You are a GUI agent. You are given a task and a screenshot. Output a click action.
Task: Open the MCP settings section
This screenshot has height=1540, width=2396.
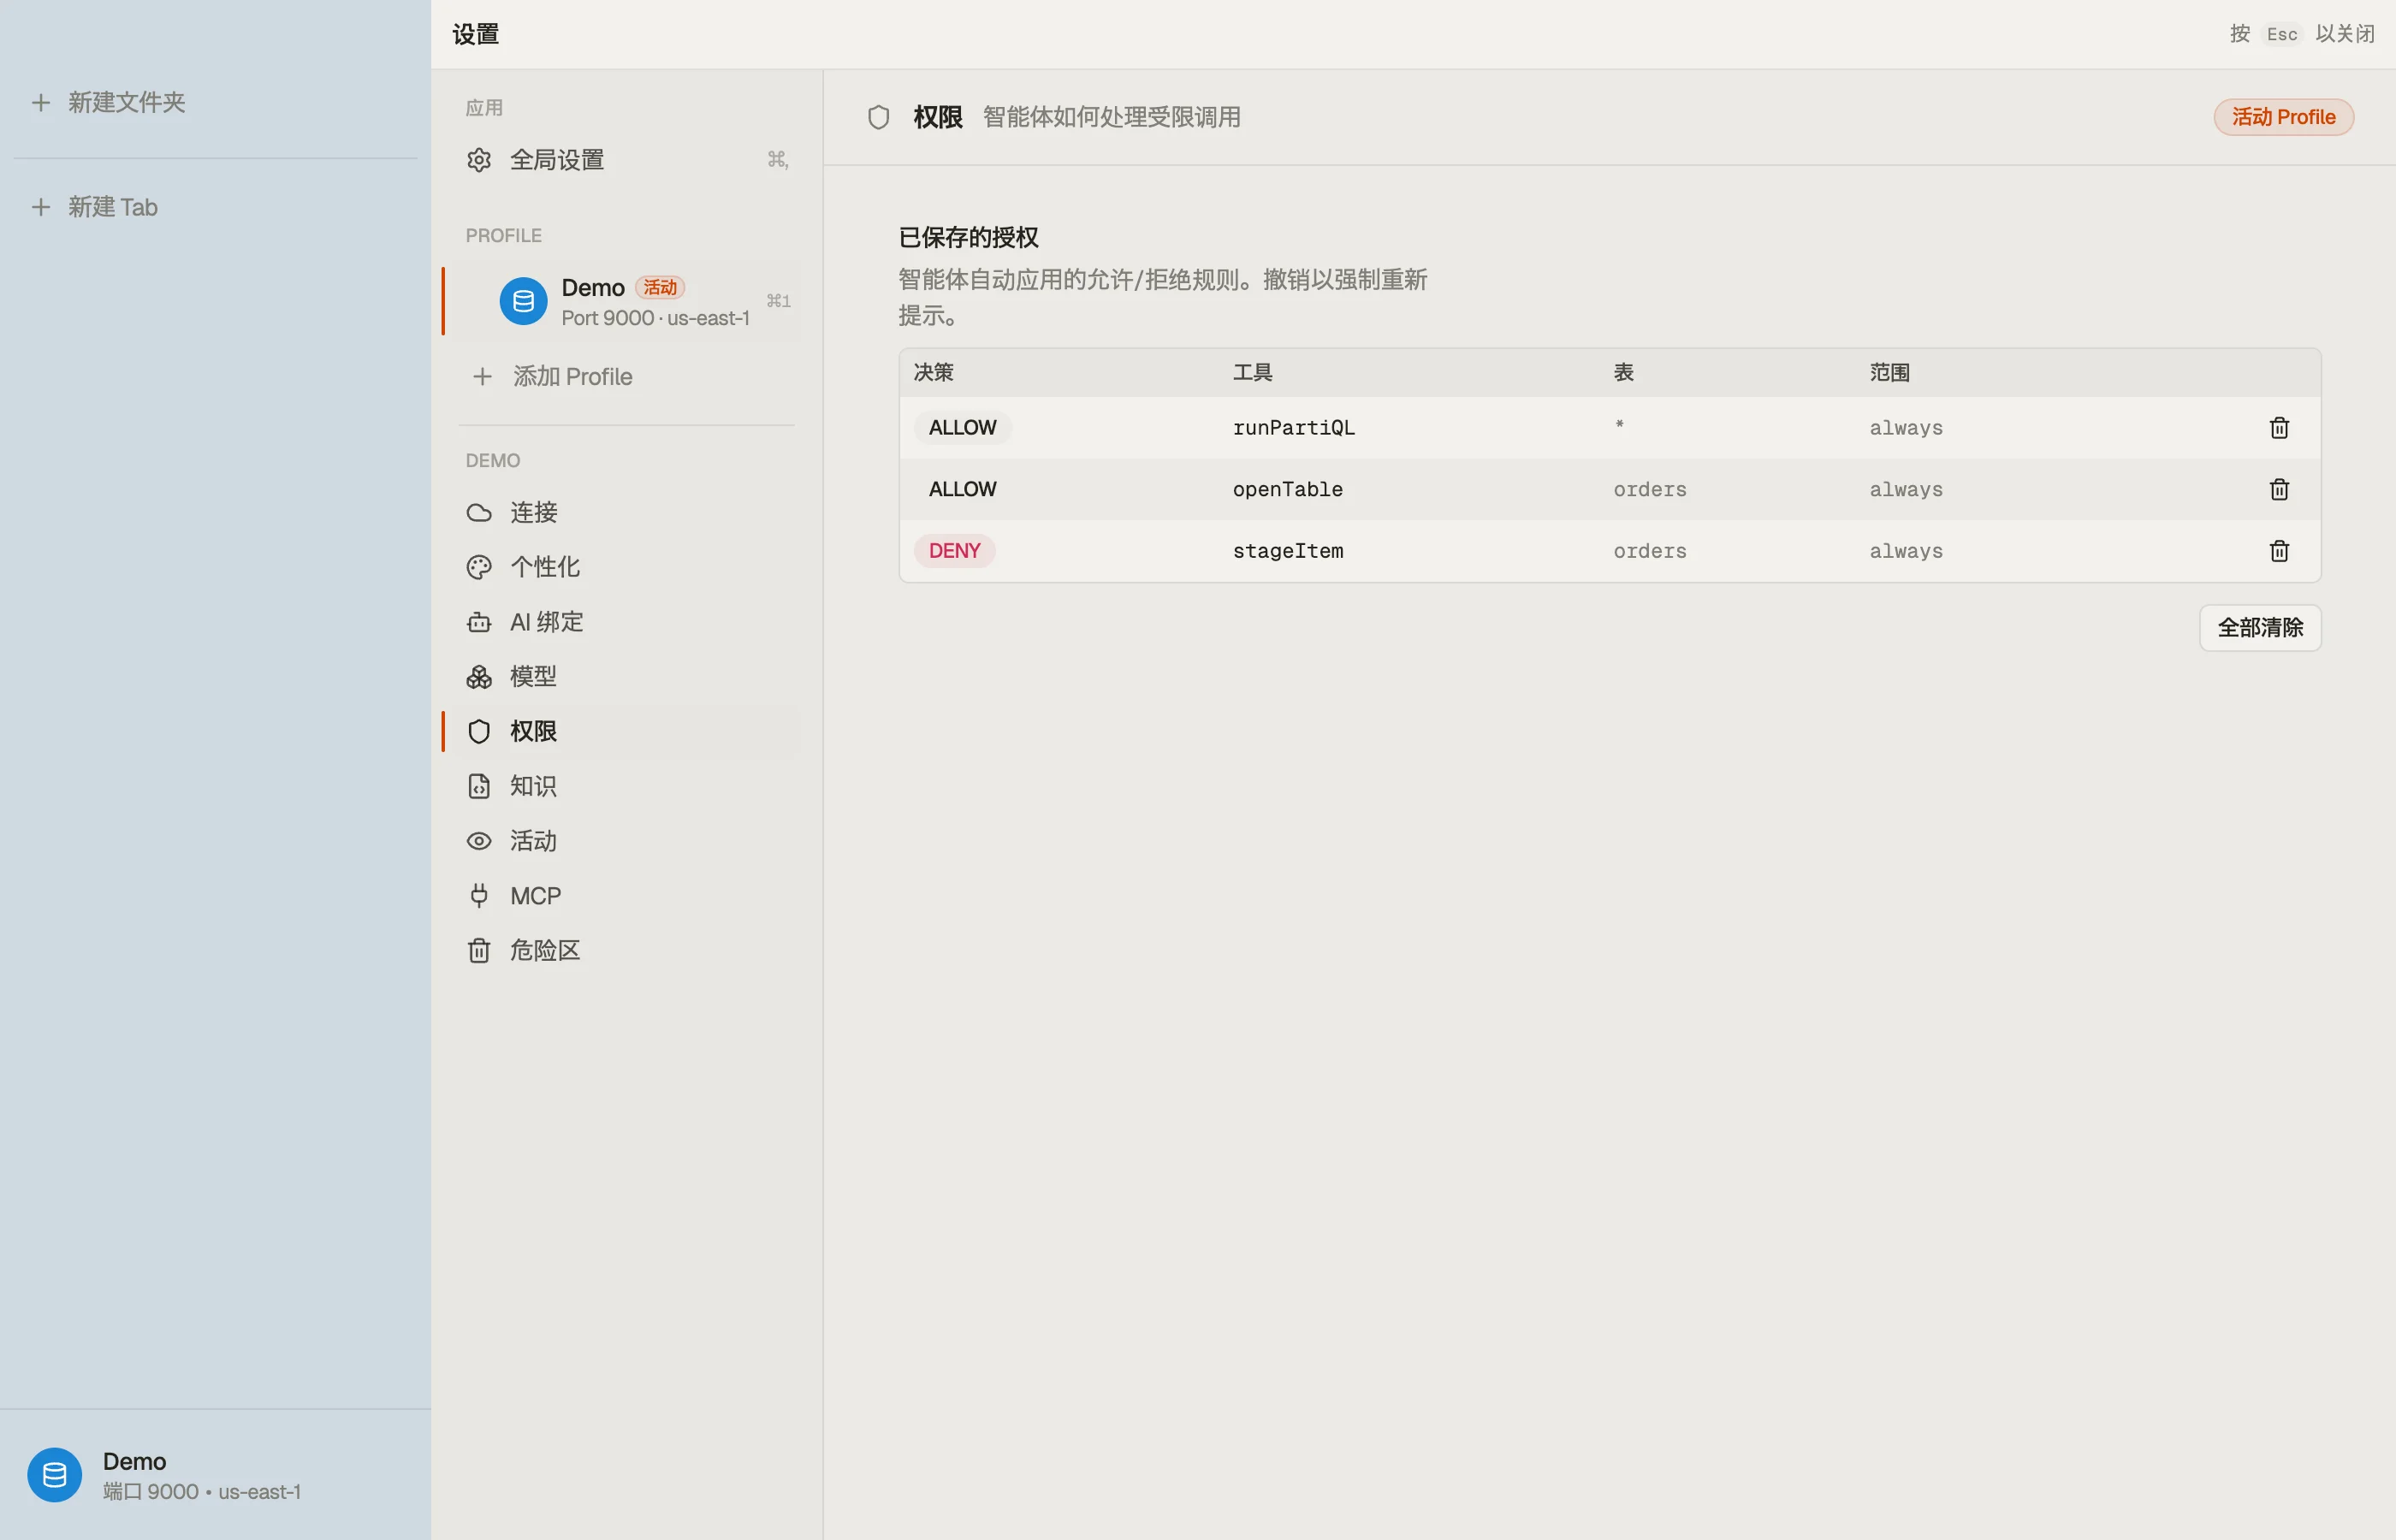pyautogui.click(x=627, y=896)
